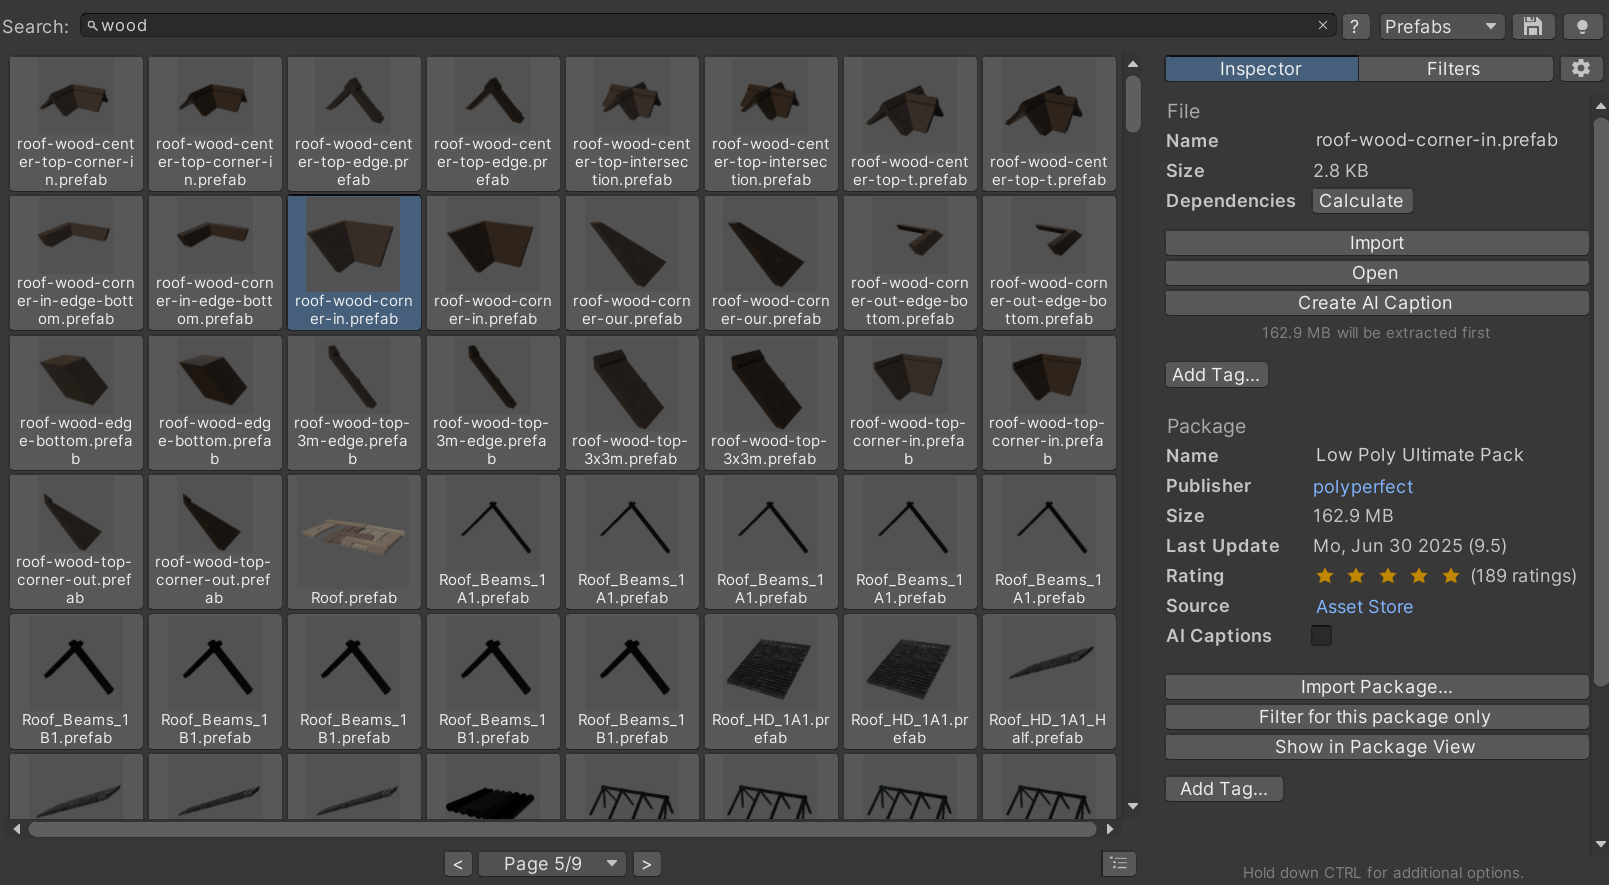This screenshot has height=885, width=1609.
Task: Click the Low Poly Ultimate Pack name
Action: (x=1420, y=456)
